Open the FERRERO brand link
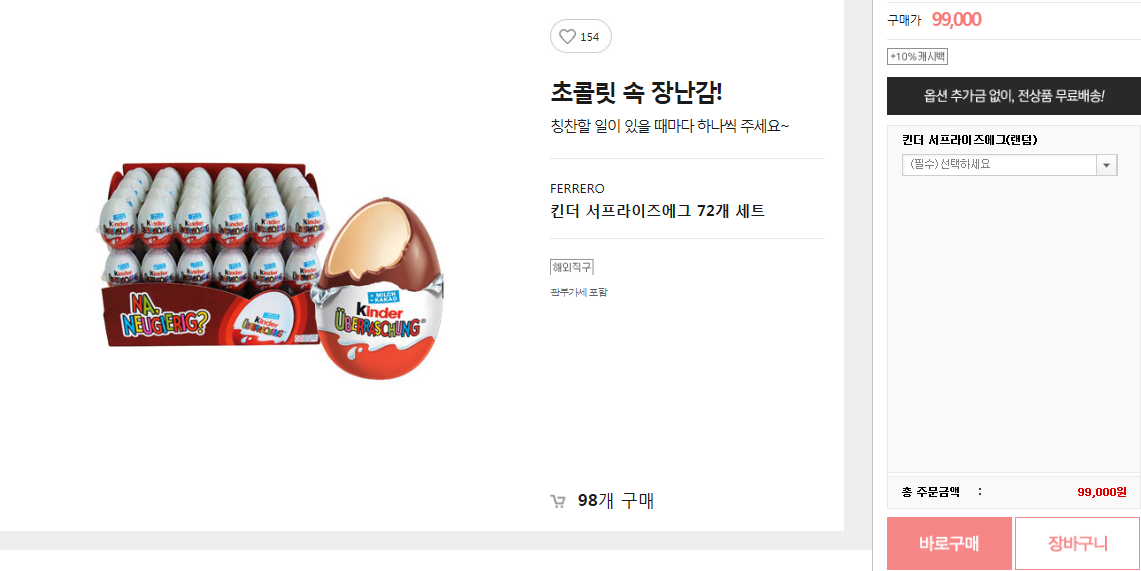The height and width of the screenshot is (571, 1141). pyautogui.click(x=577, y=188)
